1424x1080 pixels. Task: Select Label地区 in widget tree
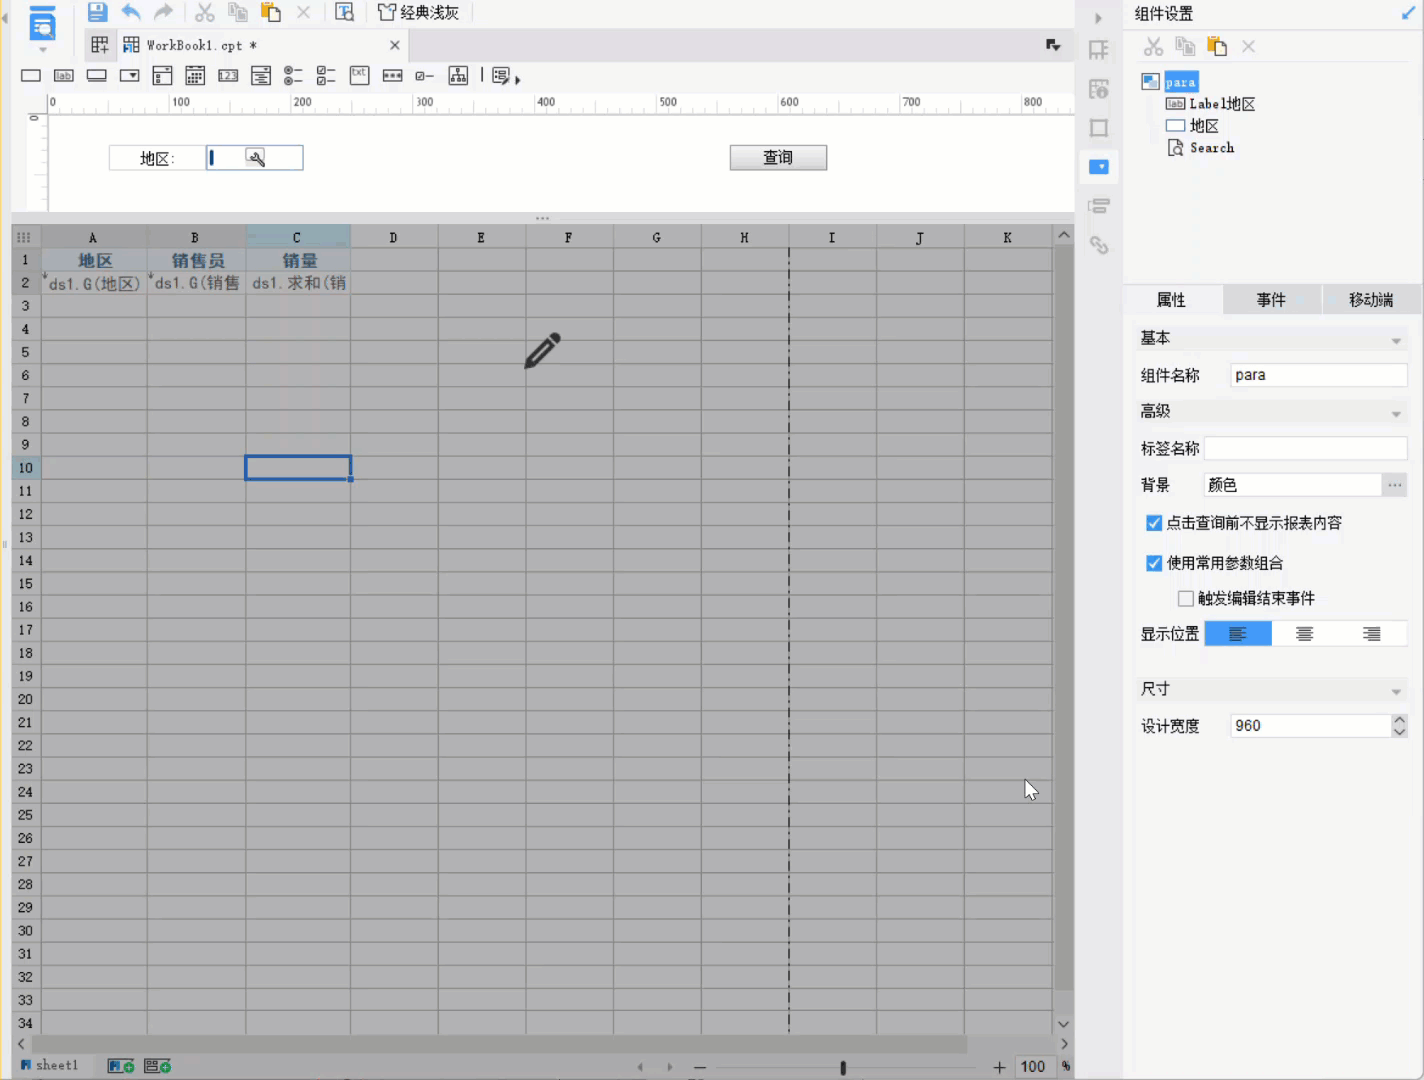click(x=1222, y=104)
